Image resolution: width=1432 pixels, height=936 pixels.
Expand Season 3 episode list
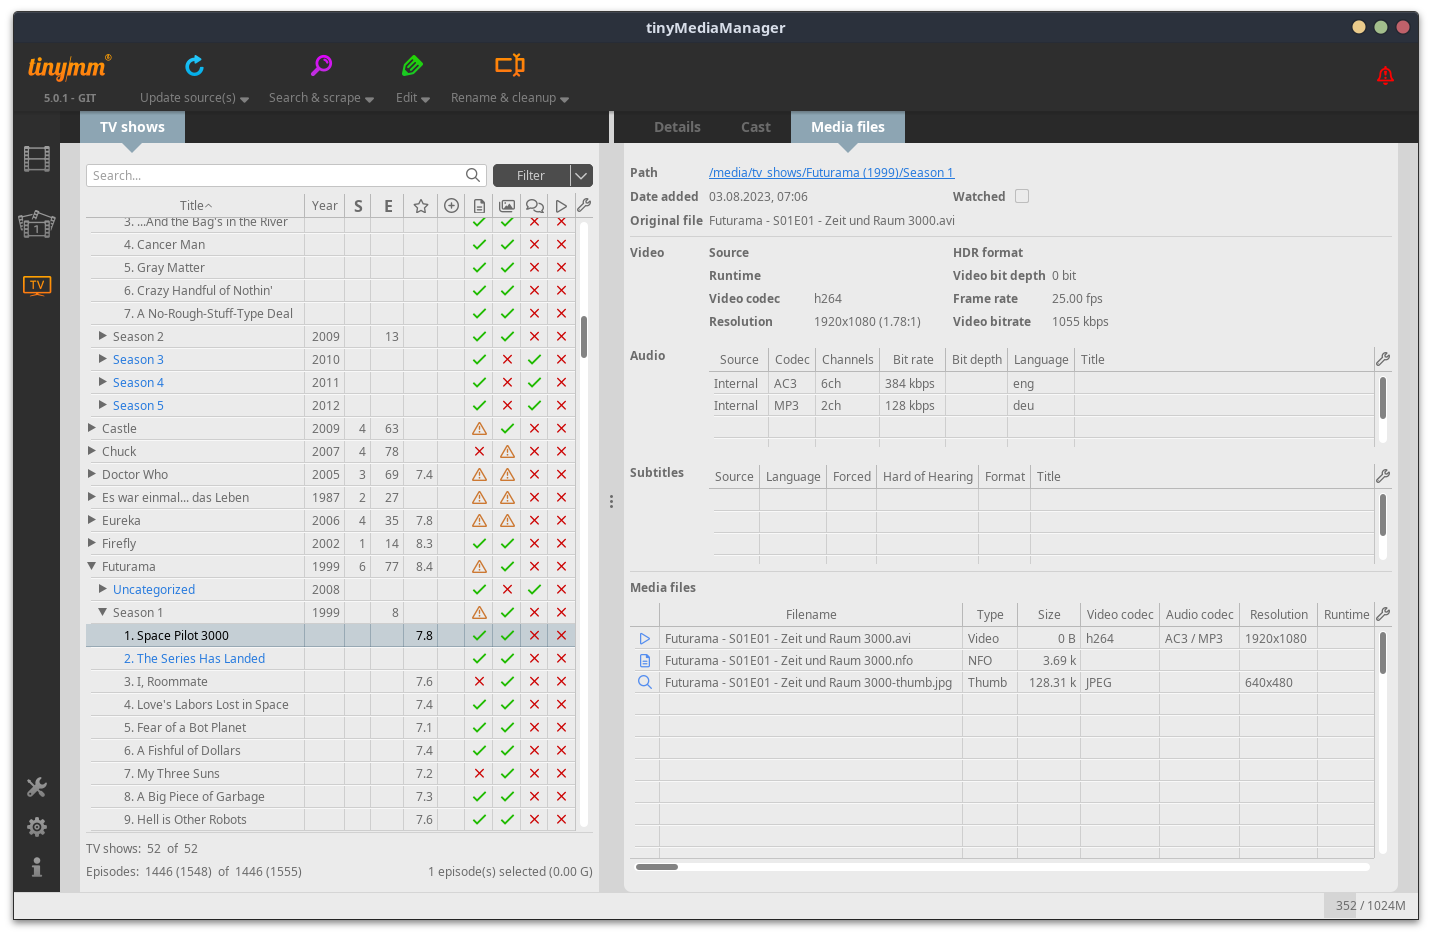point(102,359)
